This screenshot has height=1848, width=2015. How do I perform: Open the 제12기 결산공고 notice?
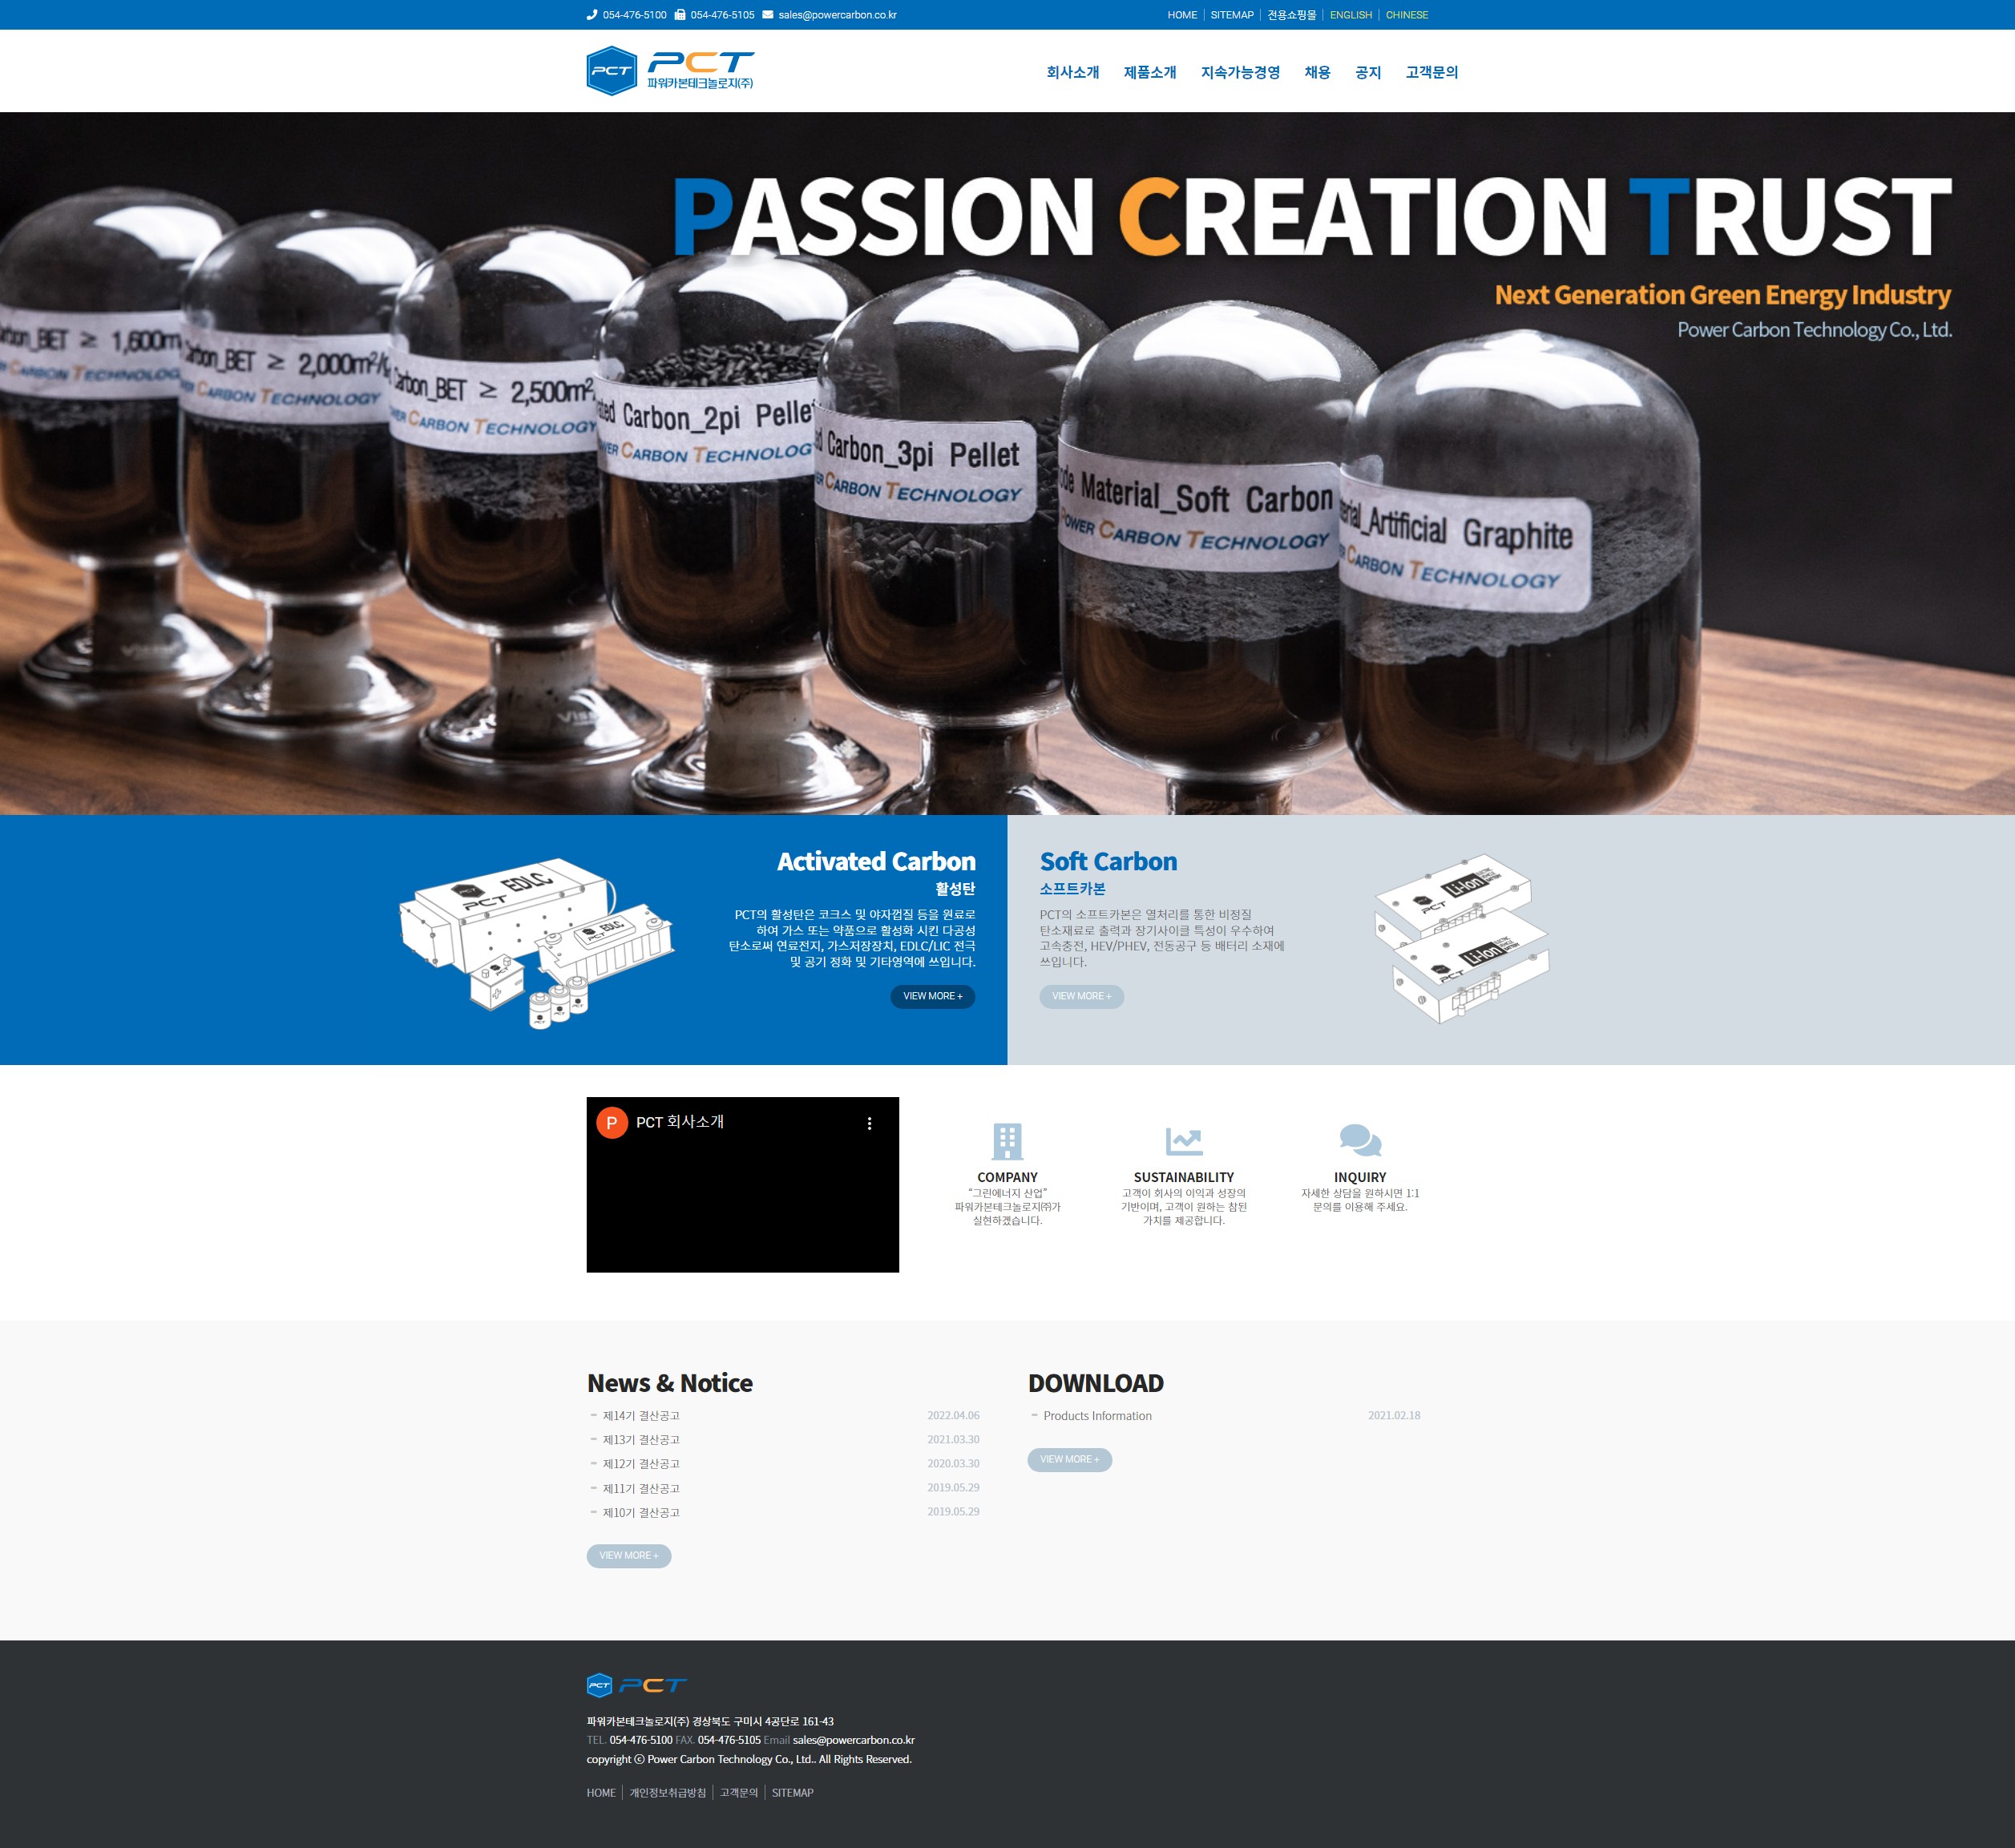click(641, 1464)
